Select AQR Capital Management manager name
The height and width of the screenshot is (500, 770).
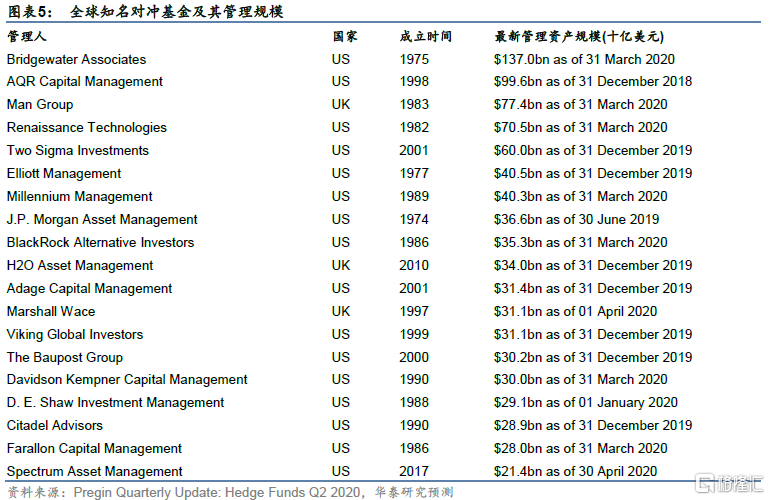[x=85, y=82]
